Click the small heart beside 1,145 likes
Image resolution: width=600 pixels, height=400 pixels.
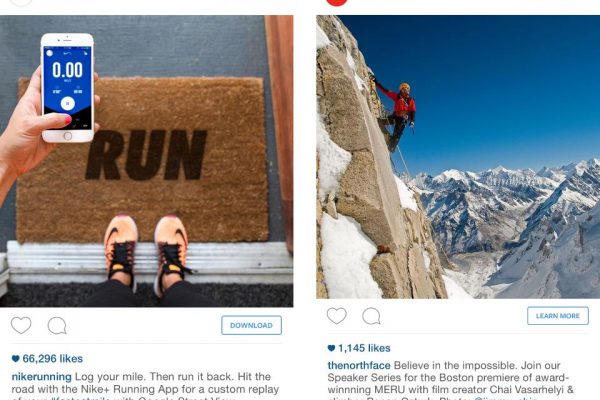point(331,348)
